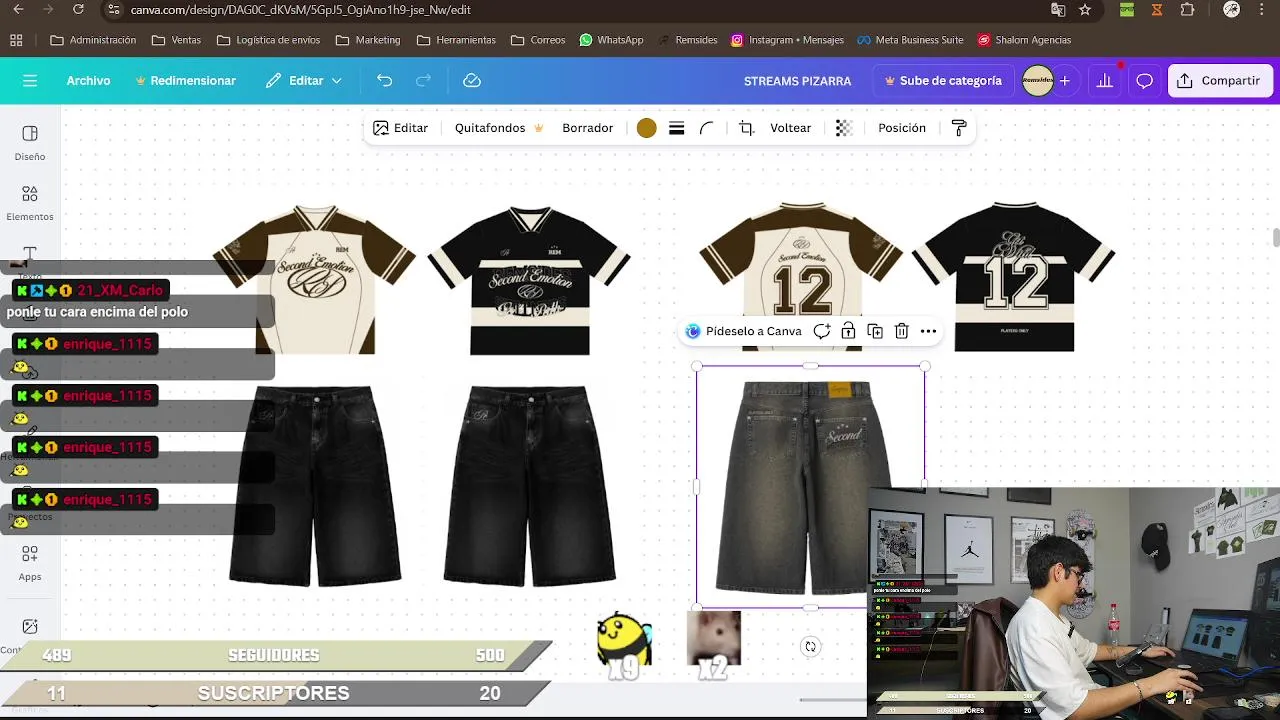The width and height of the screenshot is (1280, 720).
Task: Click Voltear flip option
Action: [790, 128]
